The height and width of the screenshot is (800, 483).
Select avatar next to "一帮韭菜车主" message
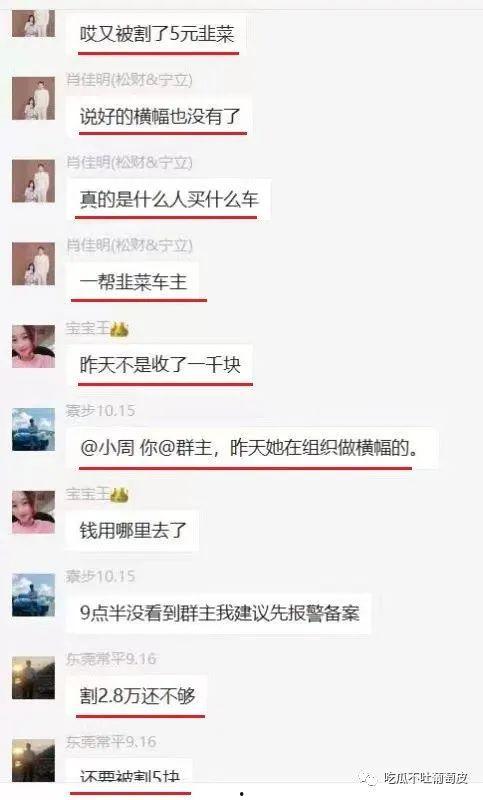33,264
